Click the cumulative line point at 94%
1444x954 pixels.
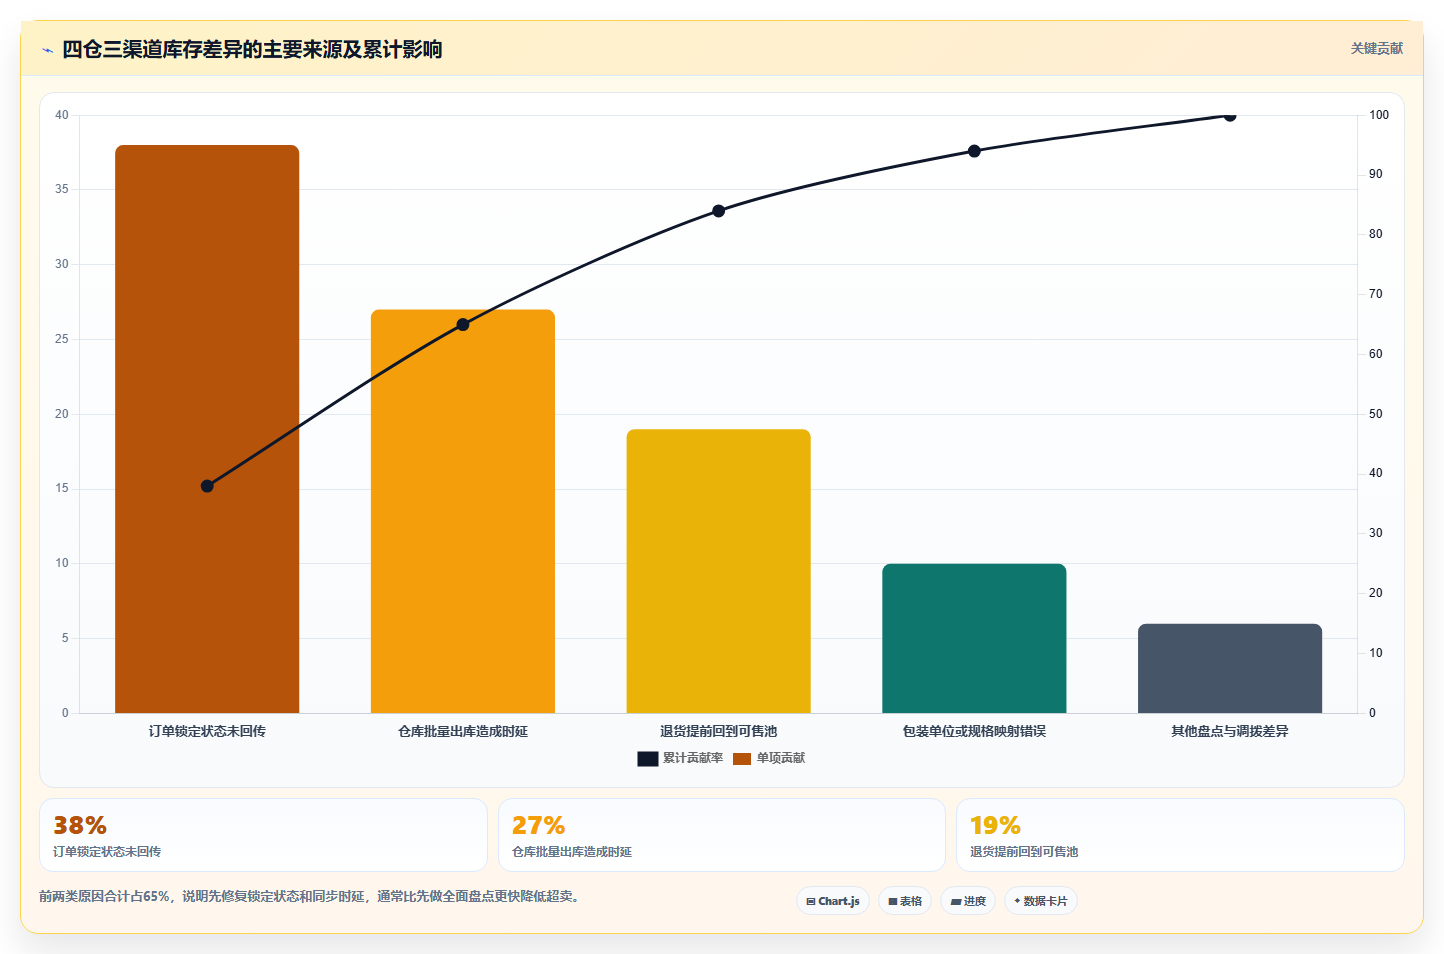point(974,151)
